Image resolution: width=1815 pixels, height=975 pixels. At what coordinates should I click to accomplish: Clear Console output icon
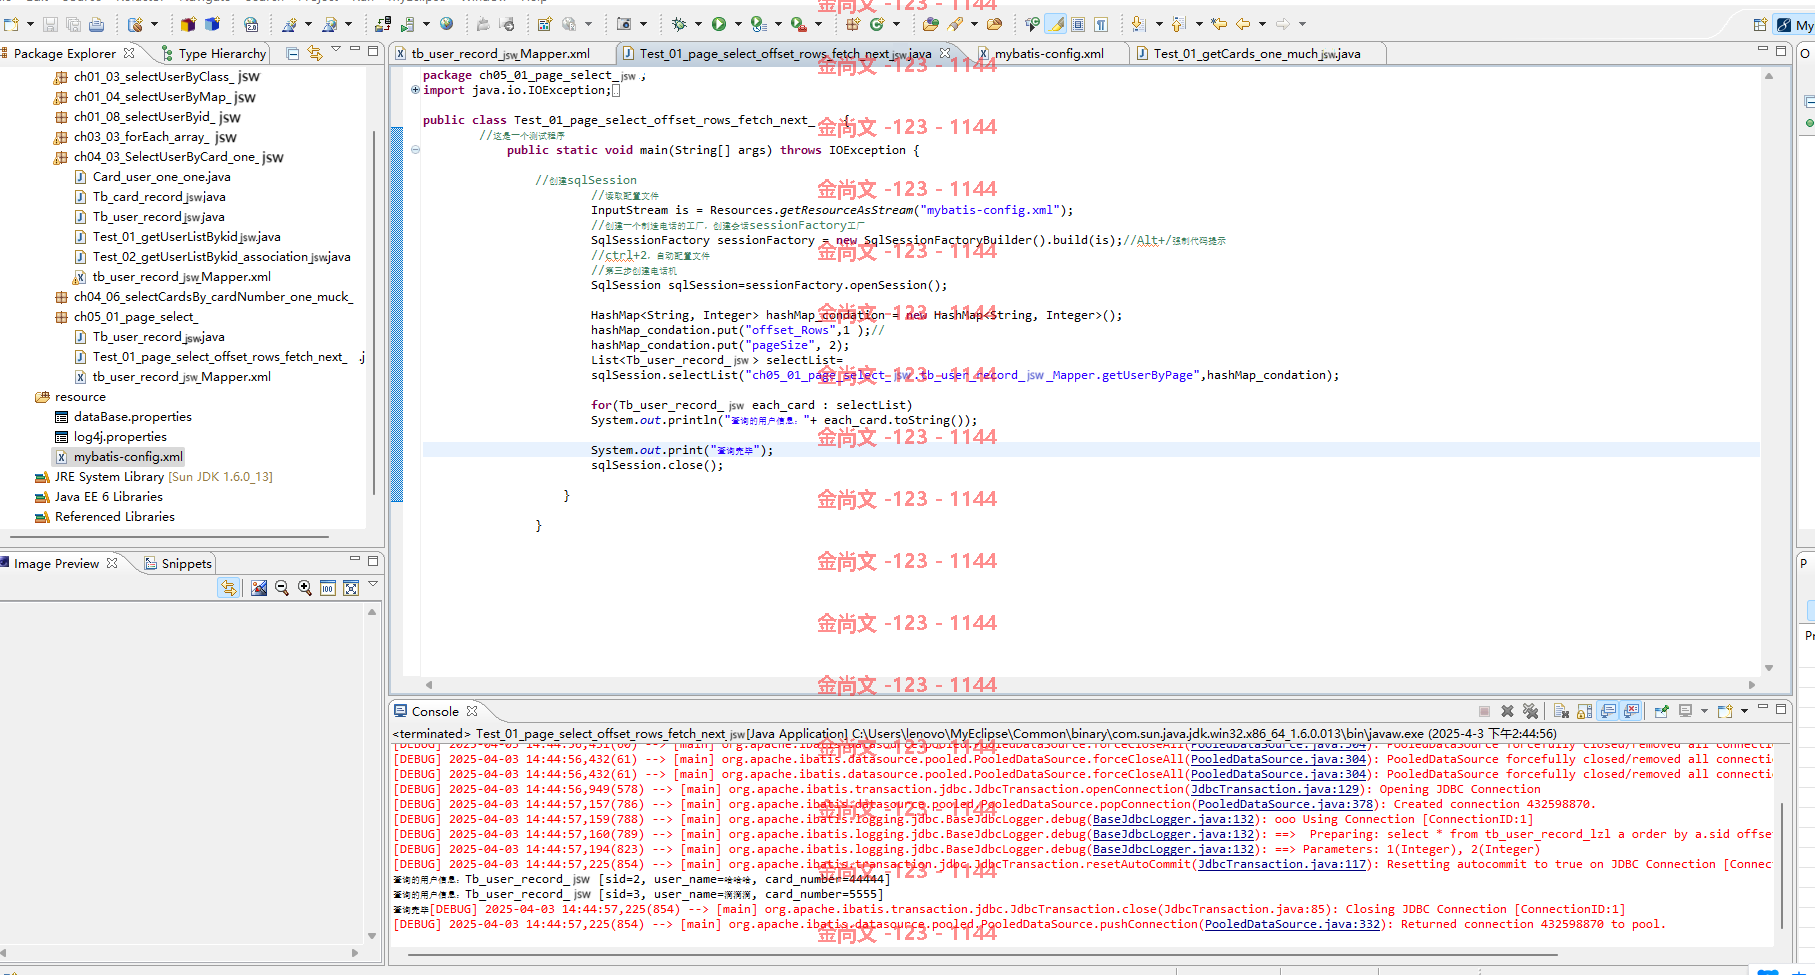click(1561, 711)
